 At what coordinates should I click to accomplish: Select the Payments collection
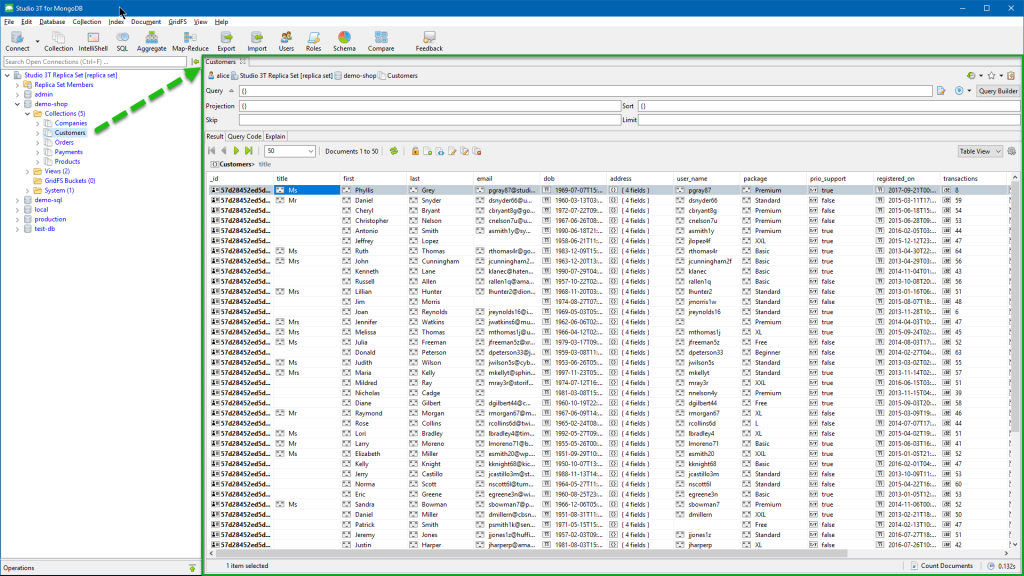(69, 152)
